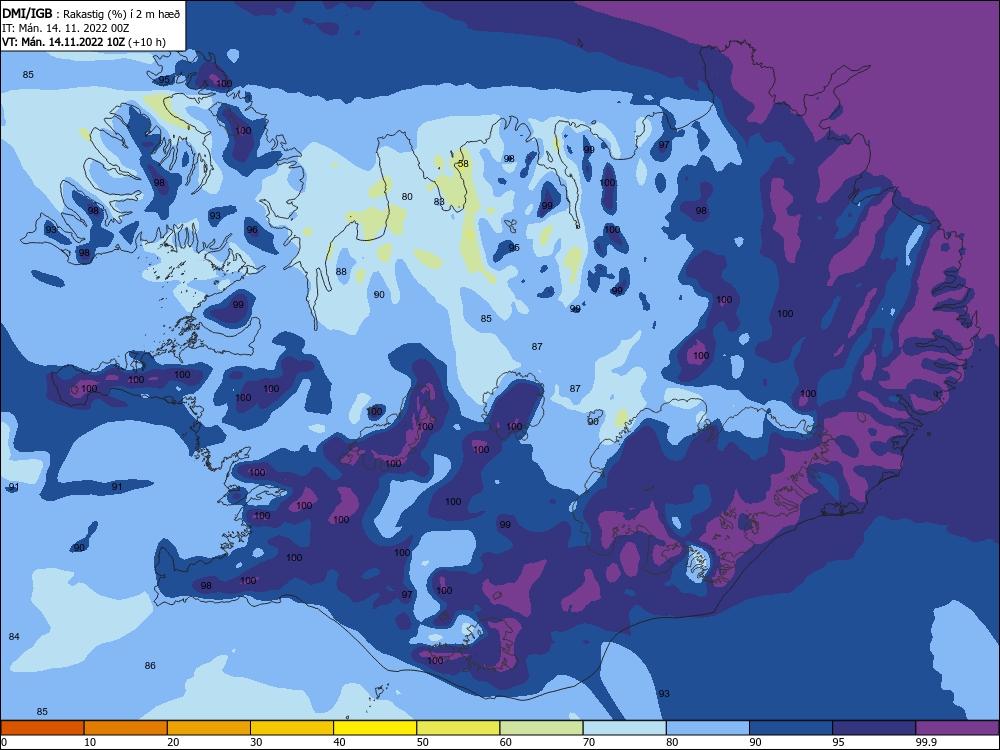Click the valid time line 'VT: Mán. 14.11.2022 10Z'
1000x750 pixels.
click(x=63, y=42)
